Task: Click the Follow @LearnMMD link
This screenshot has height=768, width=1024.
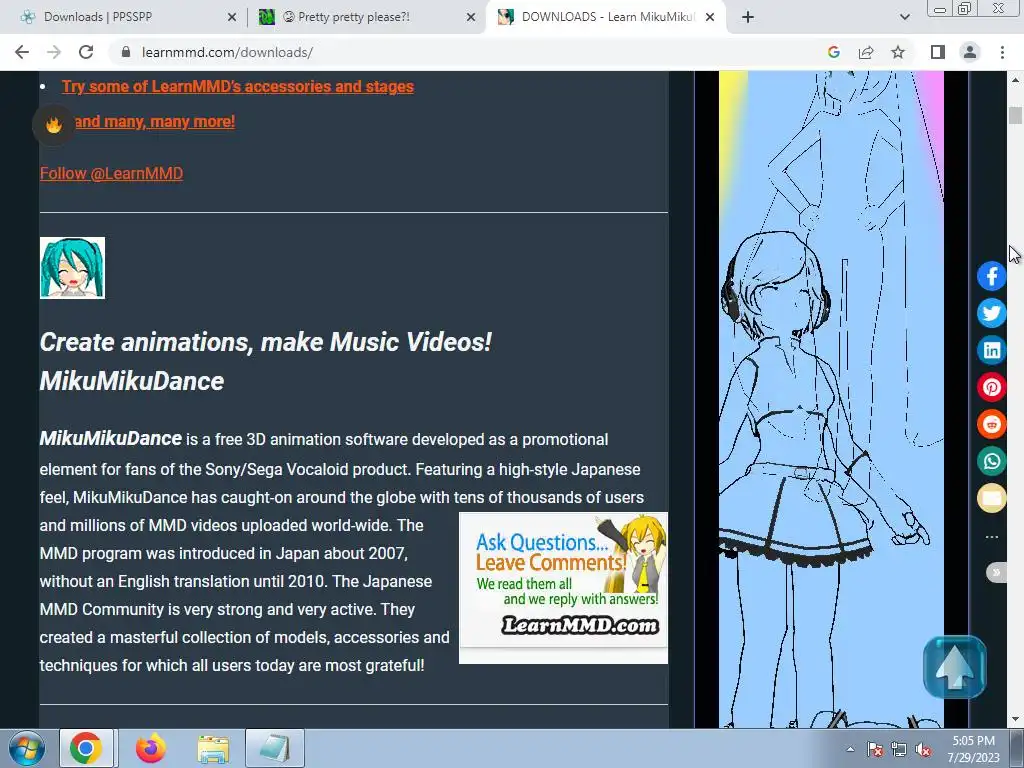Action: (111, 173)
